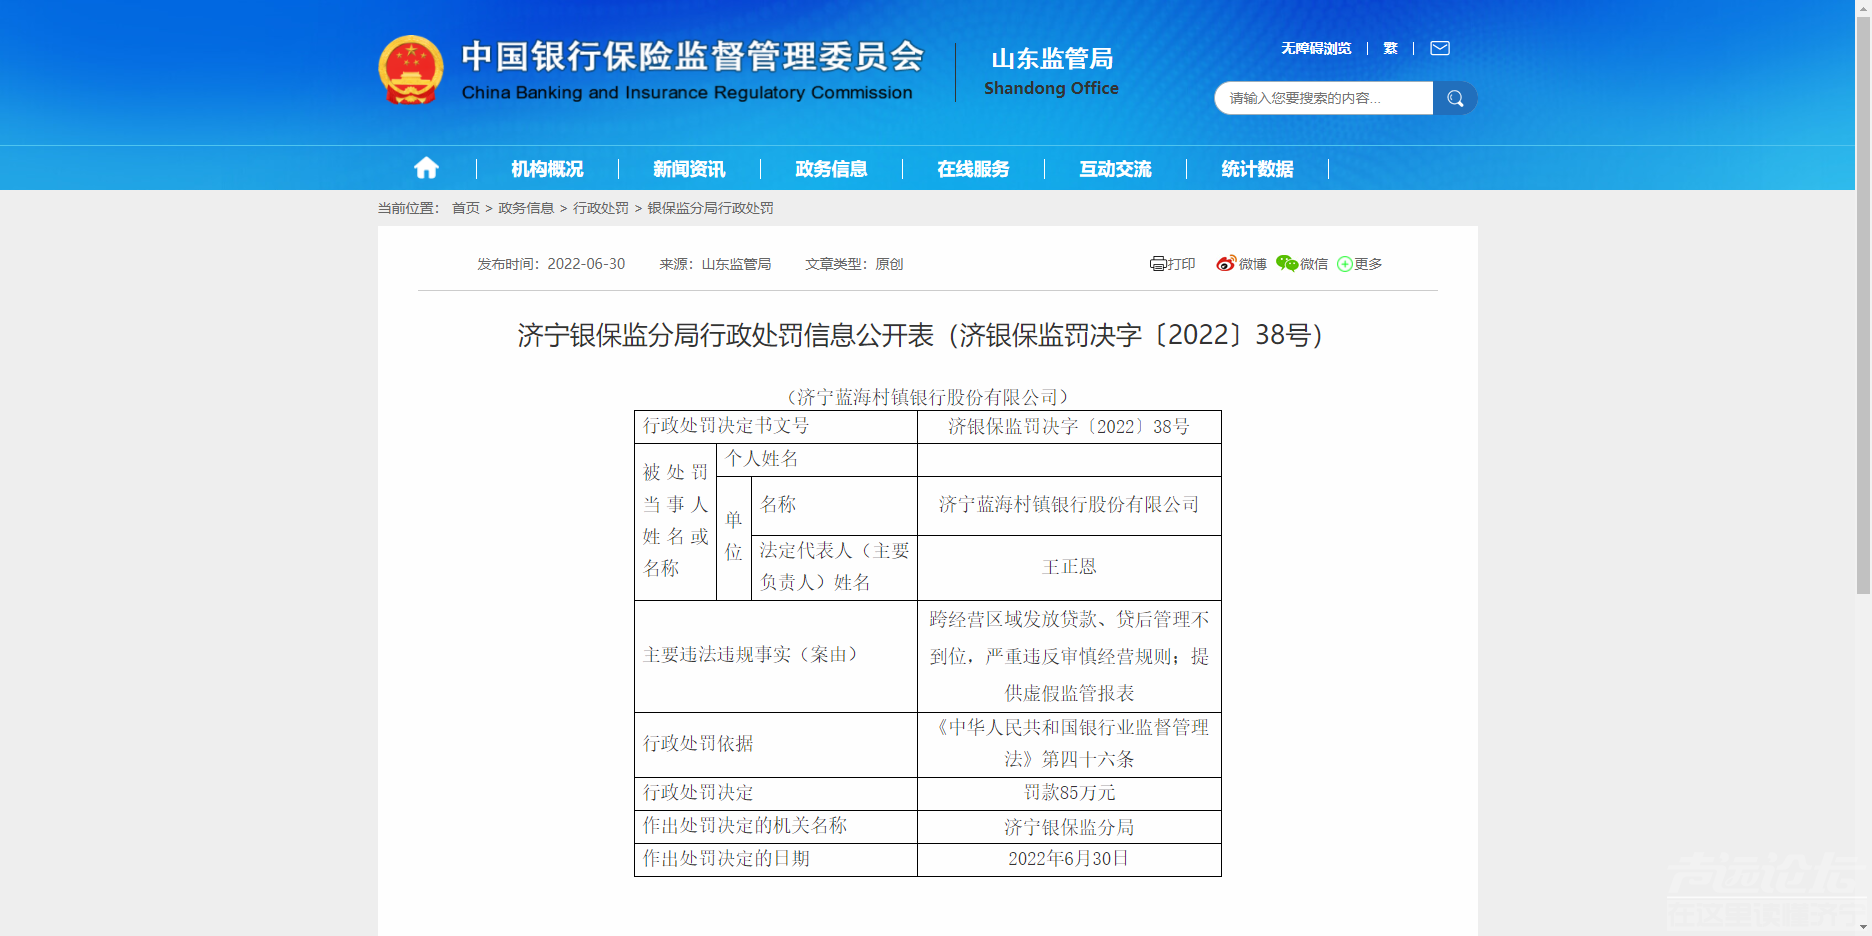1872x936 pixels.
Task: Click the 行政处罚依据 row label
Action: coord(698,744)
